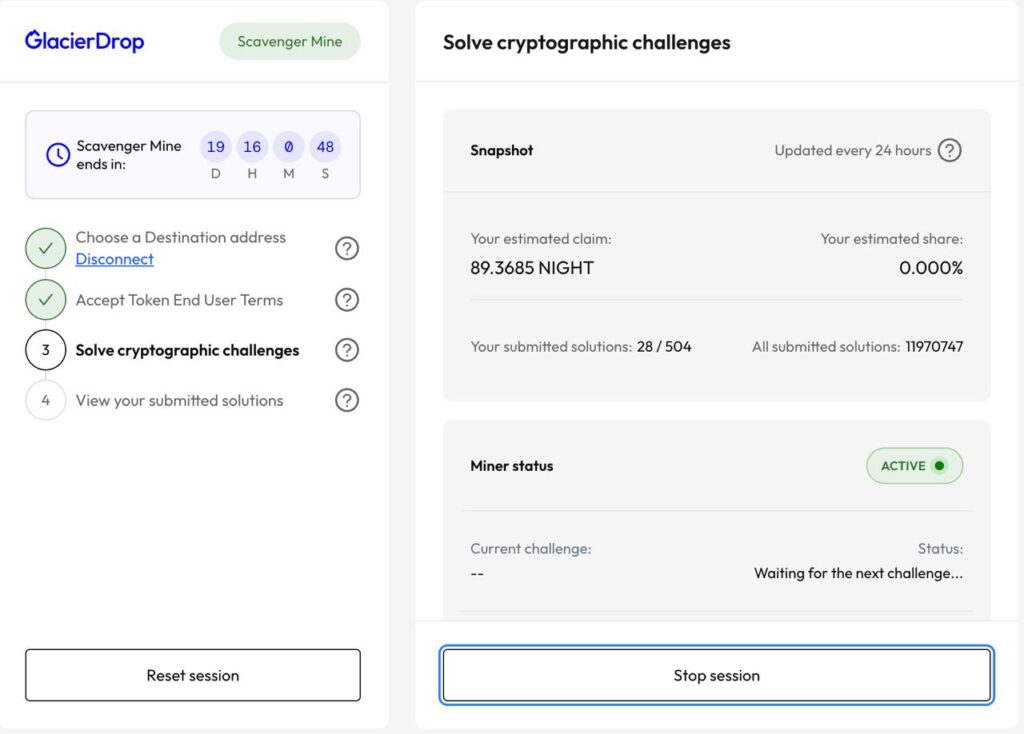Click the days countdown value 19
Image resolution: width=1024 pixels, height=734 pixels.
click(x=215, y=147)
